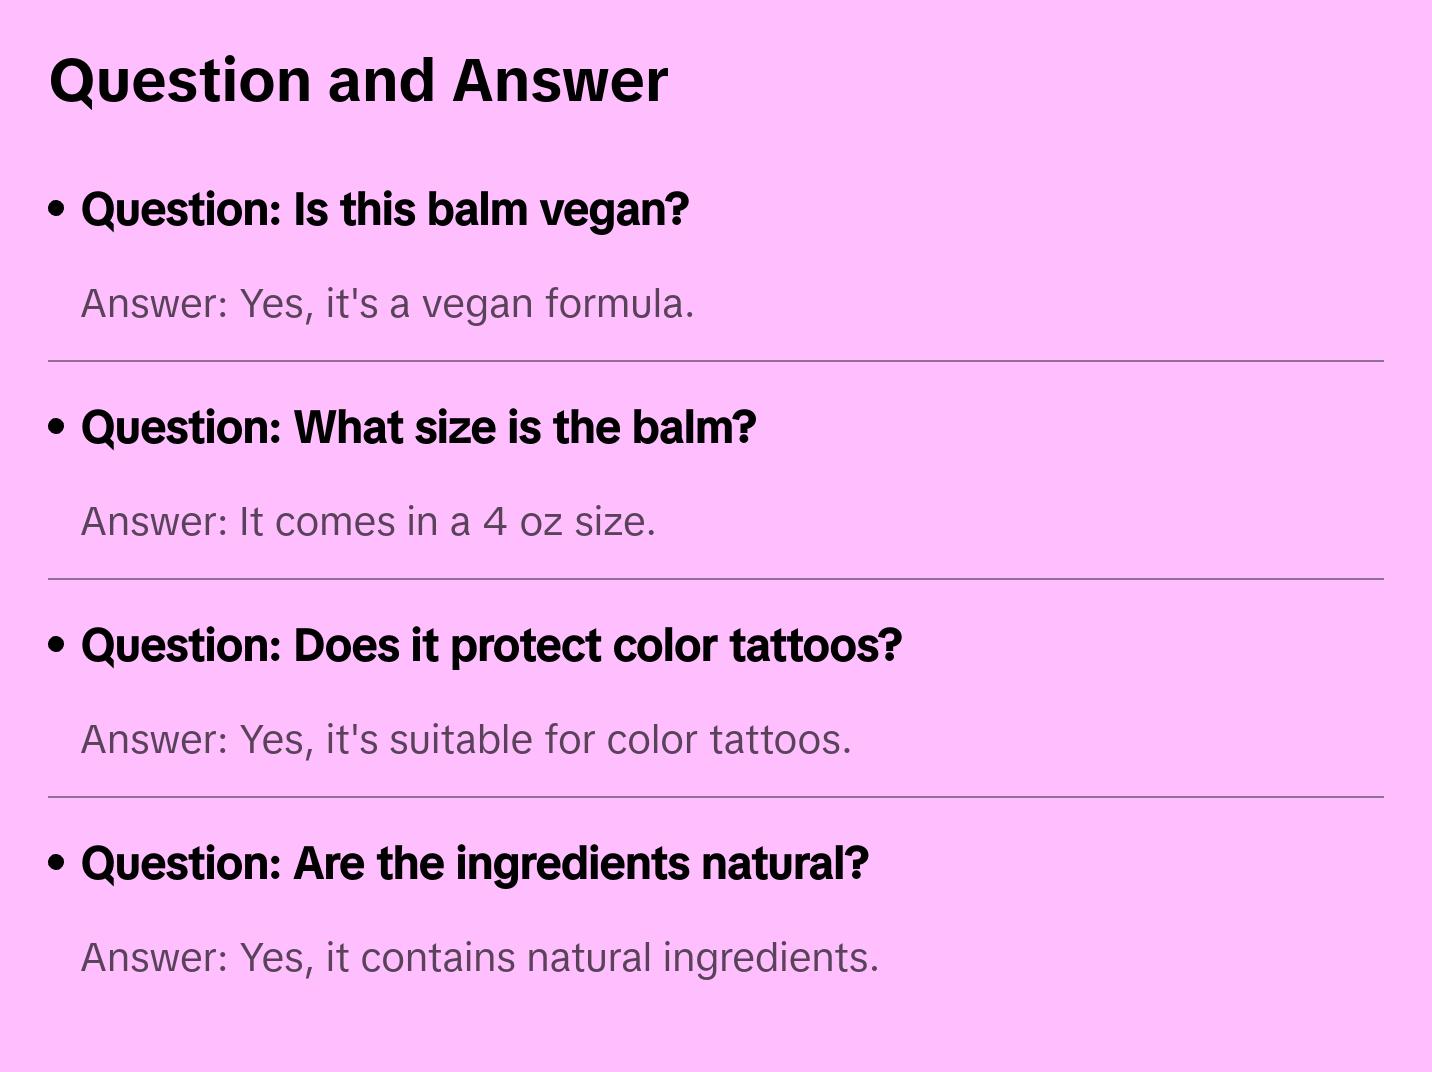
Task: Click the "Question and Answer" heading
Action: pyautogui.click(x=358, y=80)
